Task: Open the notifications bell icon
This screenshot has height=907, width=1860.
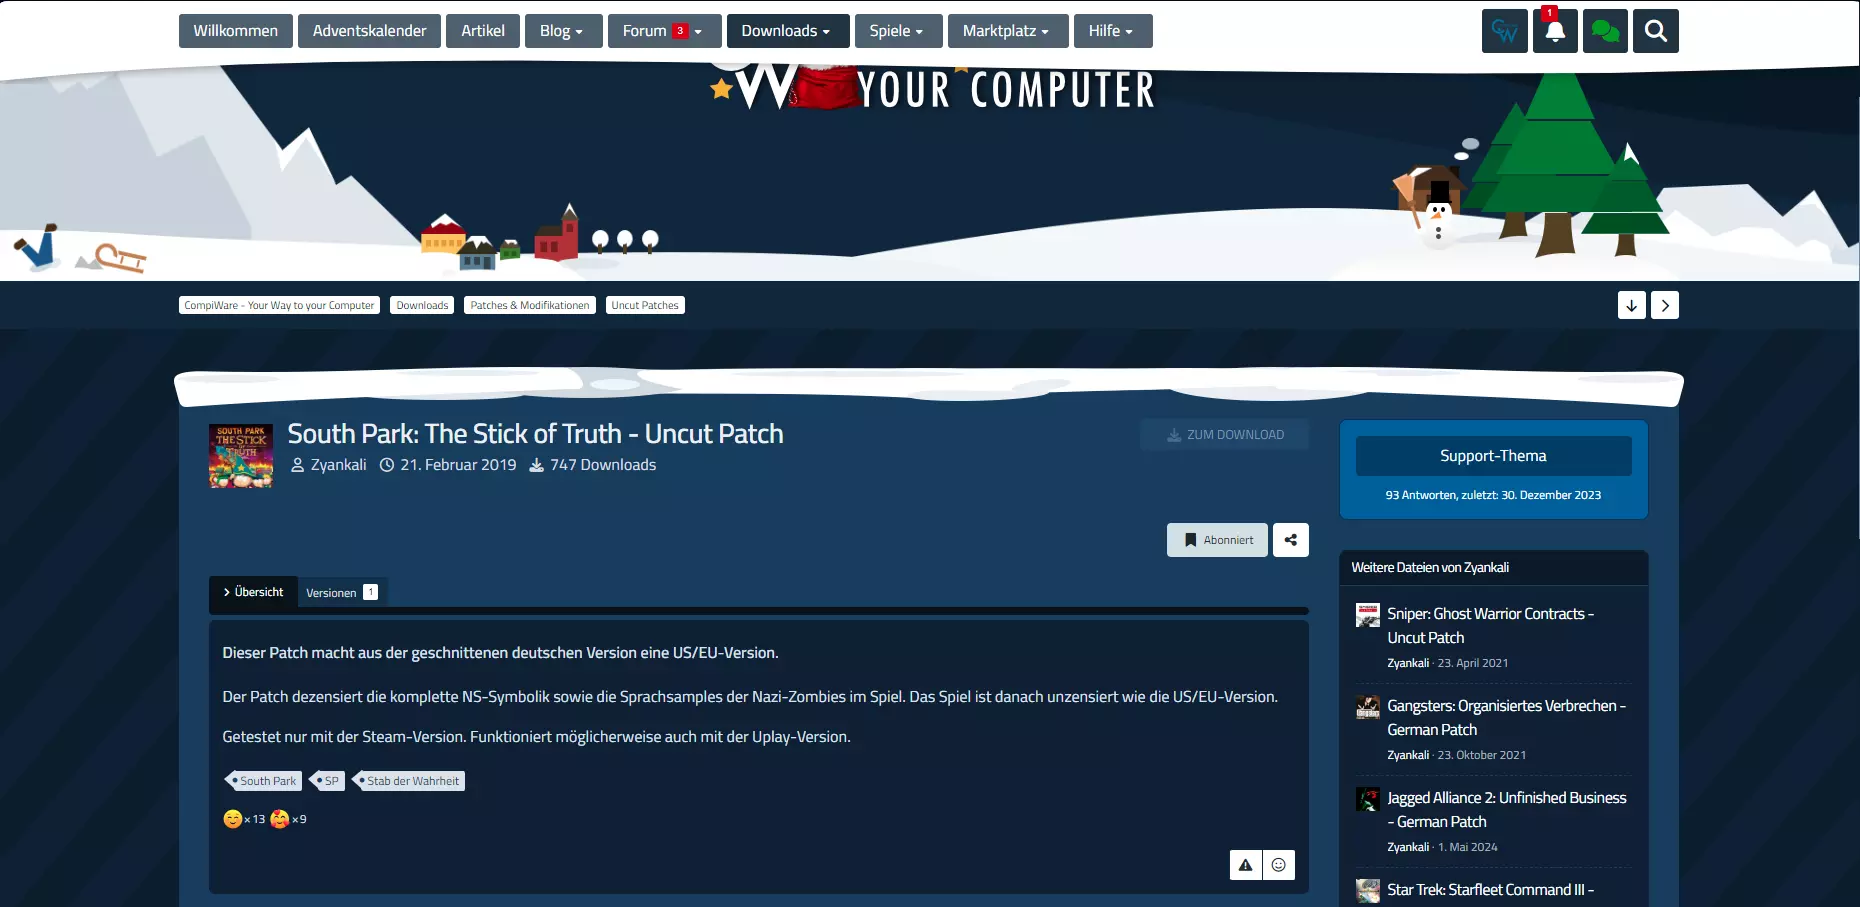Action: tap(1555, 31)
